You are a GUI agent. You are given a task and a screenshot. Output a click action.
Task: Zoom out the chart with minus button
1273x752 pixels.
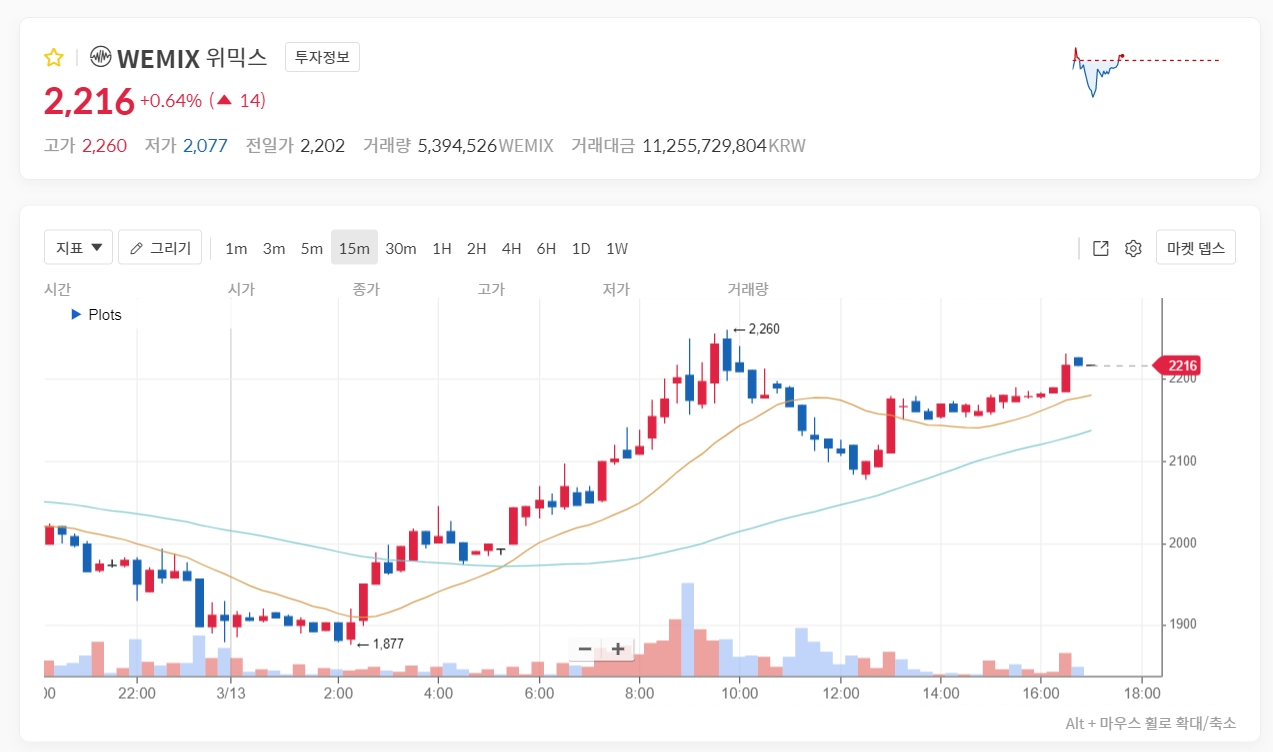point(585,649)
